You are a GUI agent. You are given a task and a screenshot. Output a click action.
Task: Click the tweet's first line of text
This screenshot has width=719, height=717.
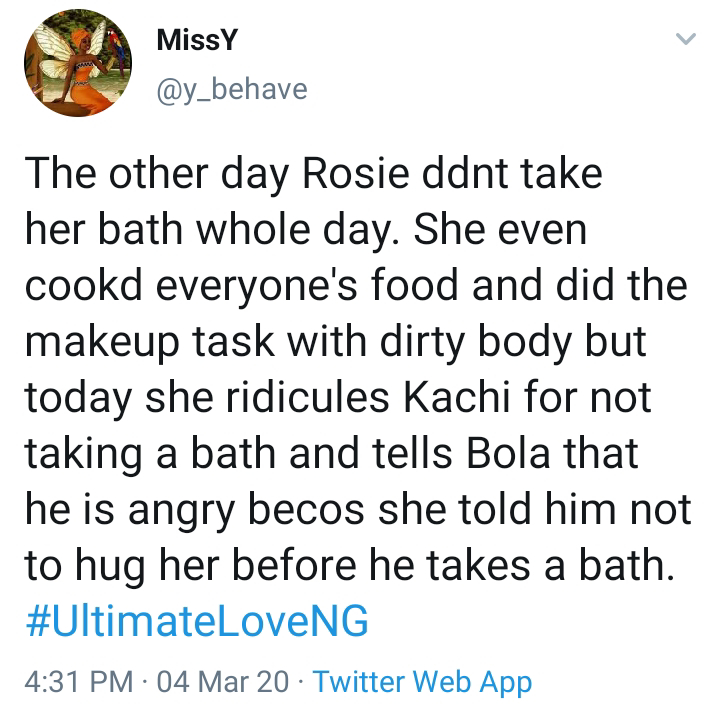313,174
